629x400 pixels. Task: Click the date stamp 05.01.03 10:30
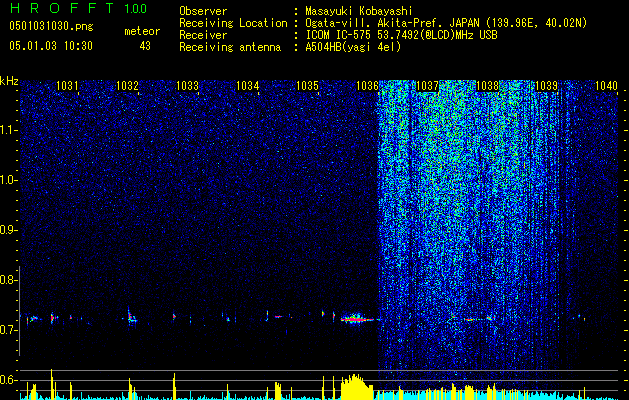click(x=51, y=46)
